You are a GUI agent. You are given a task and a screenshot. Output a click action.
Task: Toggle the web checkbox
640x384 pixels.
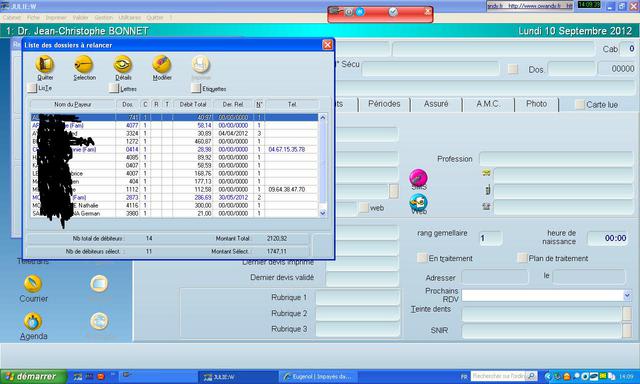(x=364, y=208)
